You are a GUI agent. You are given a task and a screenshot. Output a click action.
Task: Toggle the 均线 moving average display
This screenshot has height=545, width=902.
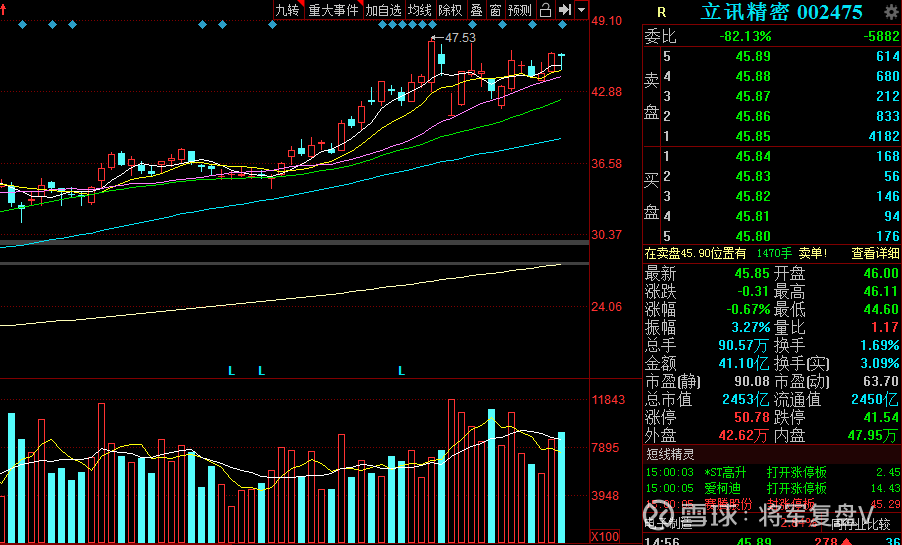(420, 10)
